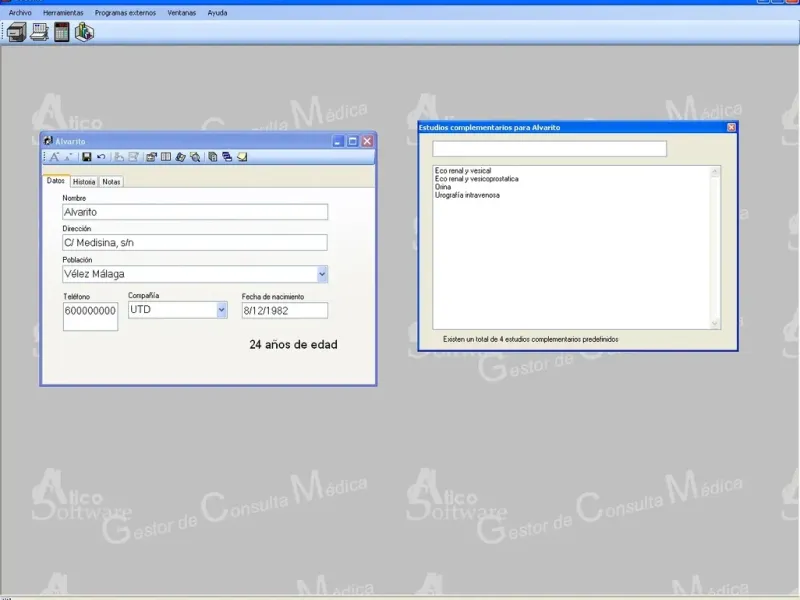
Task: Click the Teléfono input field
Action: click(x=90, y=316)
